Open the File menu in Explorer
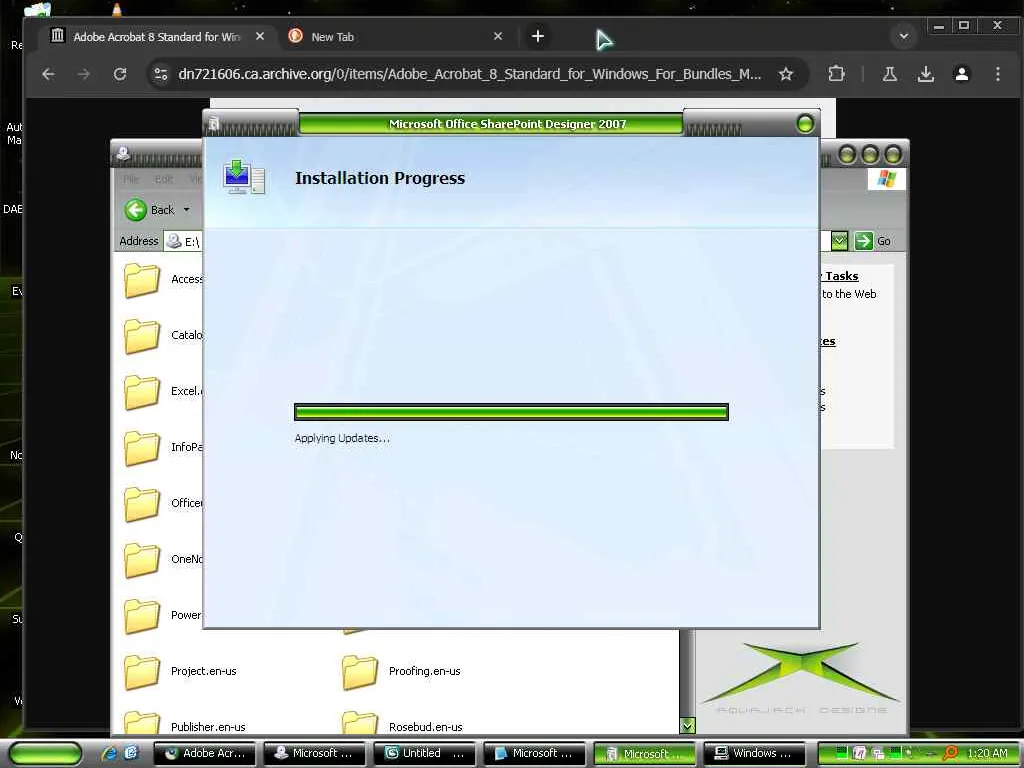Image resolution: width=1024 pixels, height=768 pixels. pos(131,179)
